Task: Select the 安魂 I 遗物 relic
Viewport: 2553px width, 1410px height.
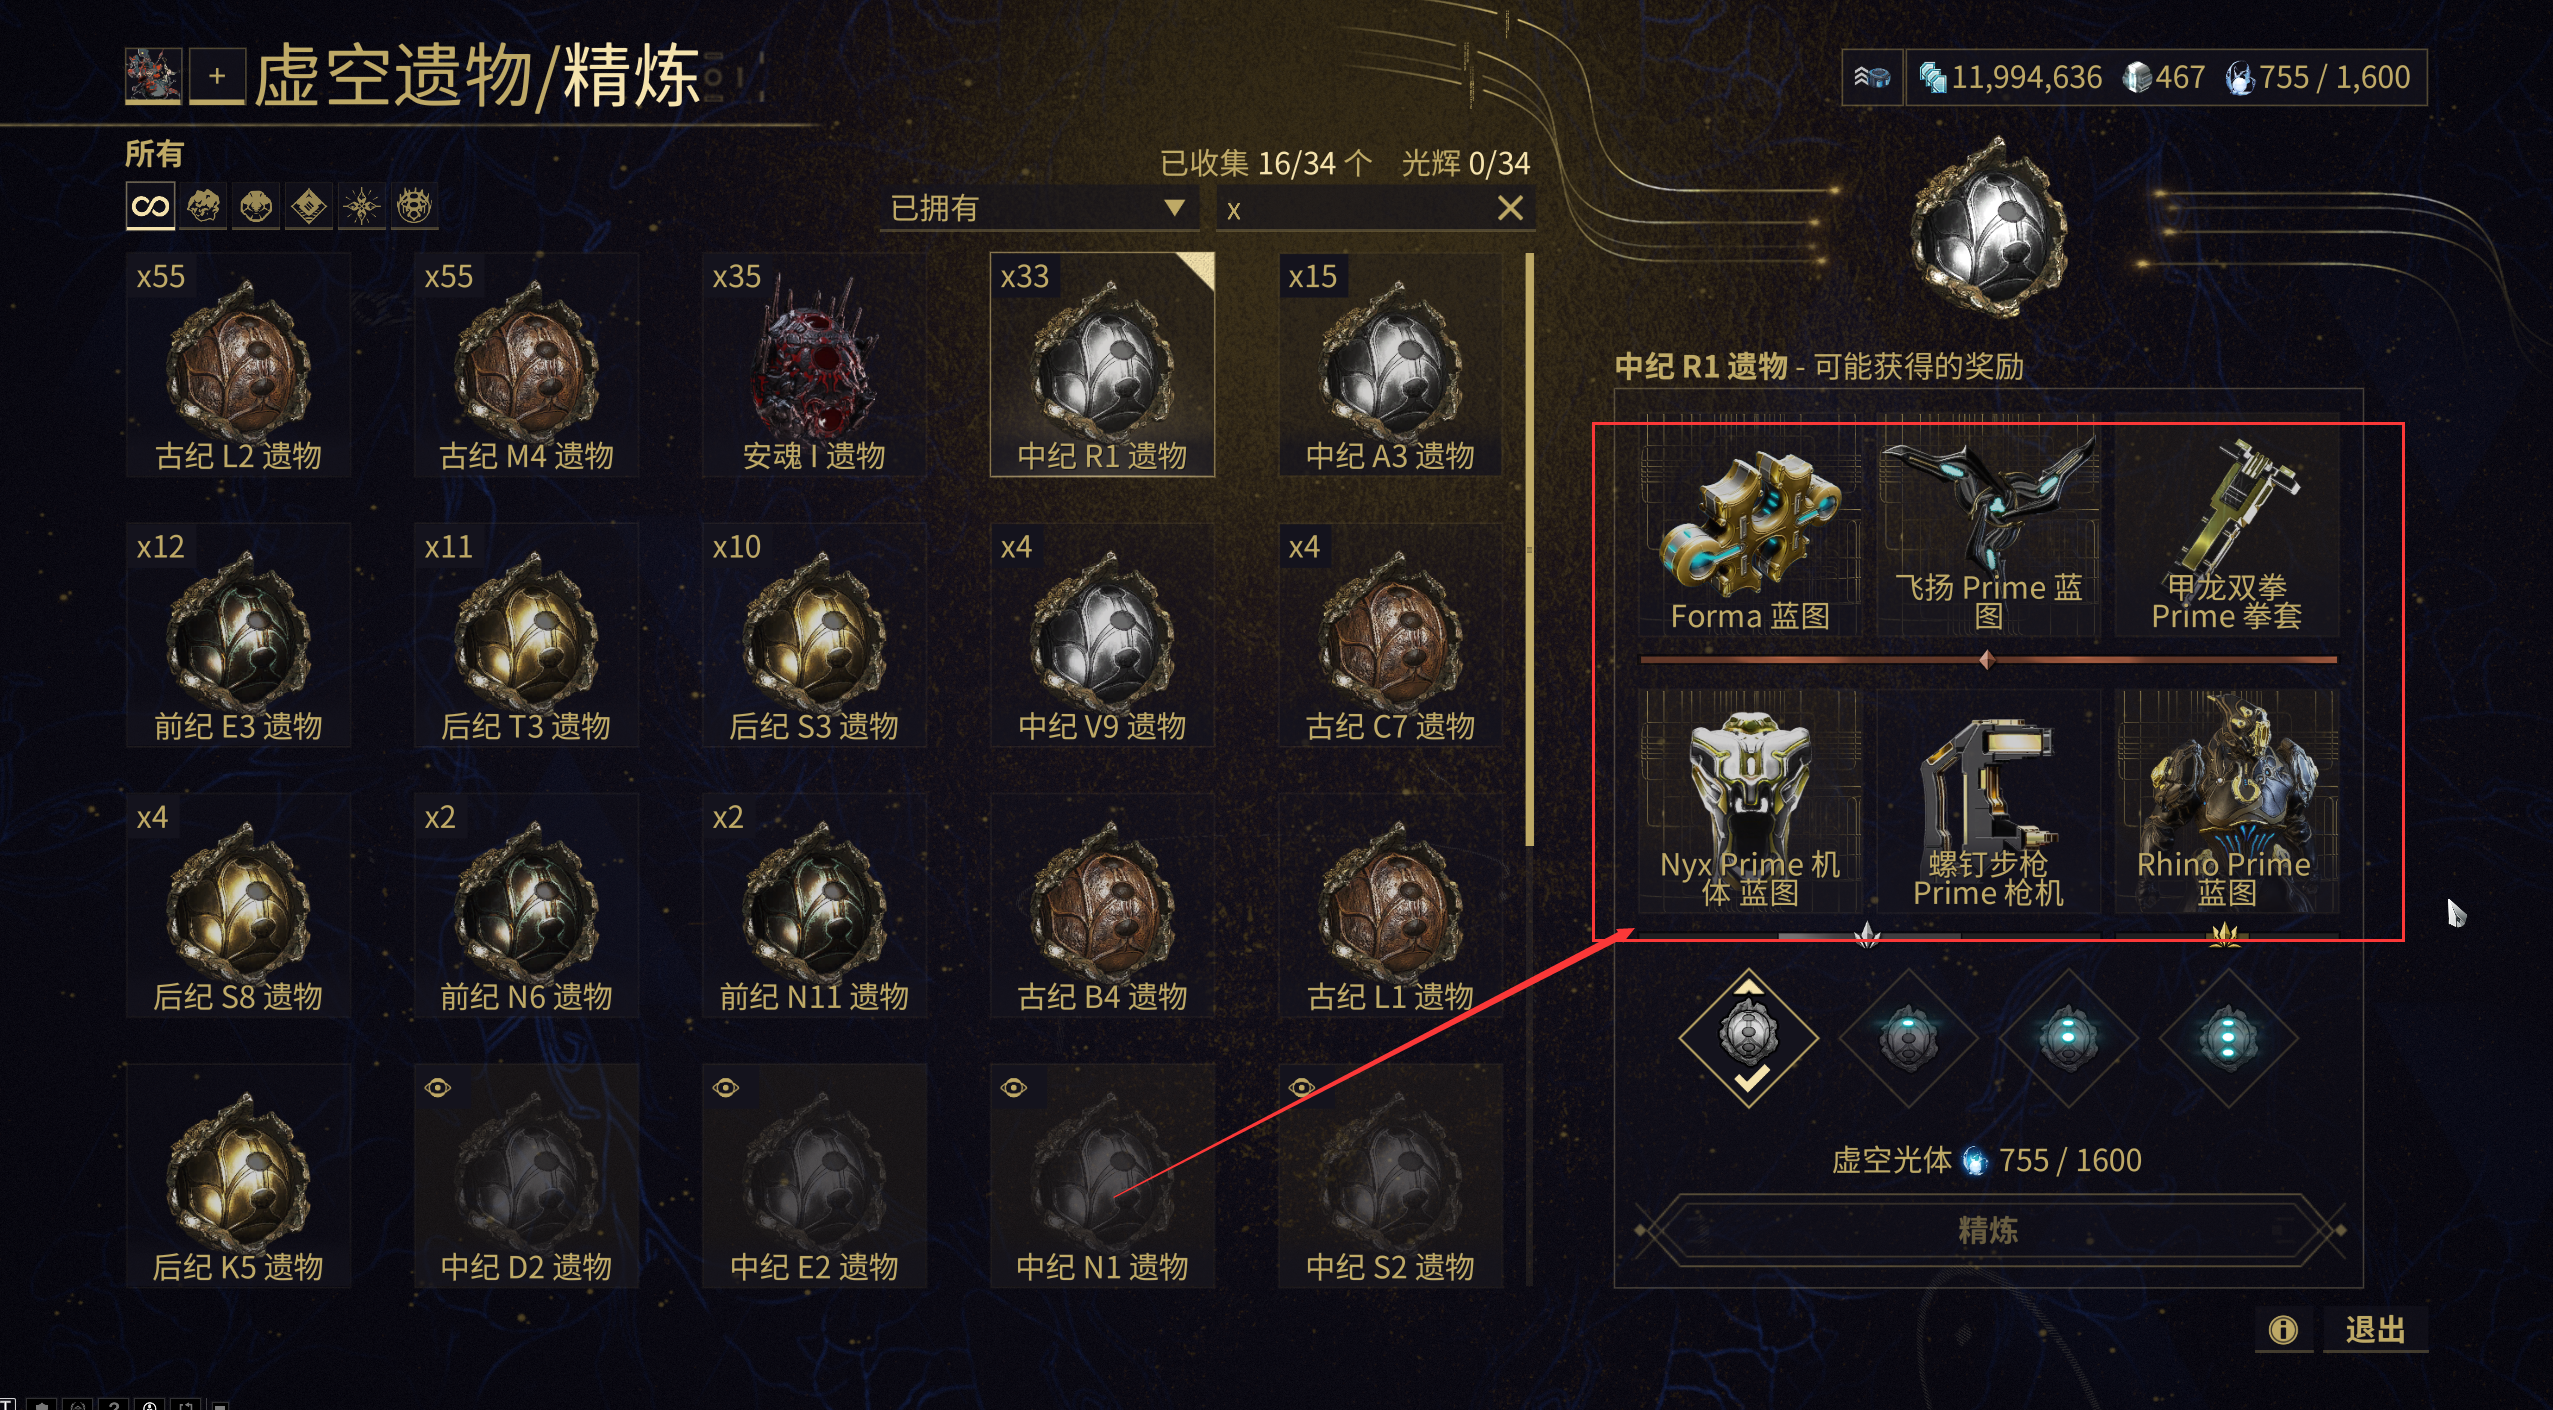Action: (814, 365)
